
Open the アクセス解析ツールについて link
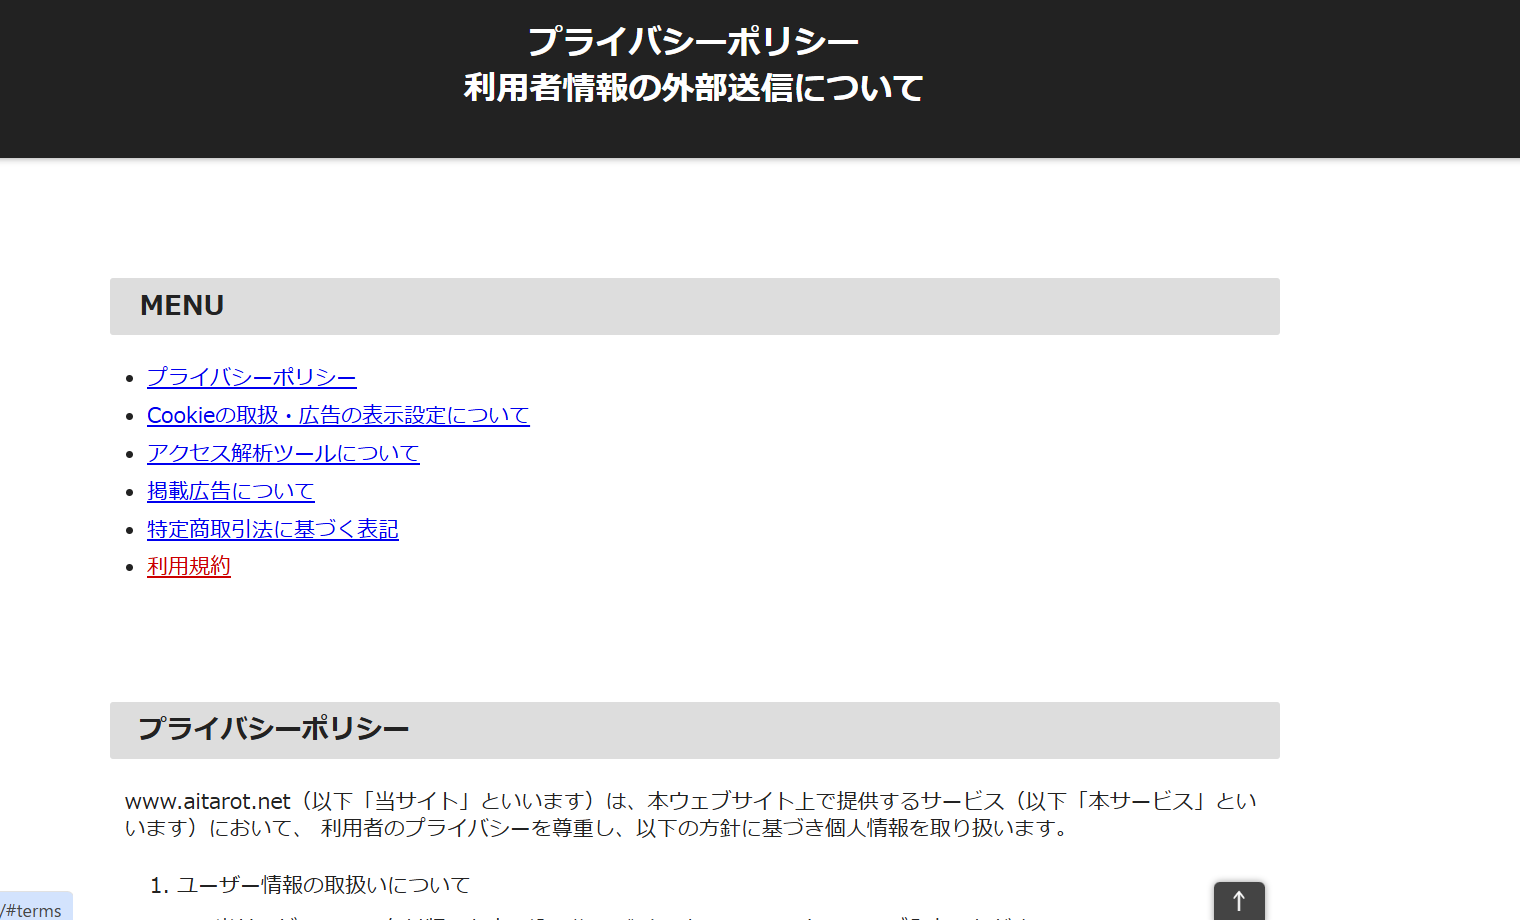pos(283,453)
